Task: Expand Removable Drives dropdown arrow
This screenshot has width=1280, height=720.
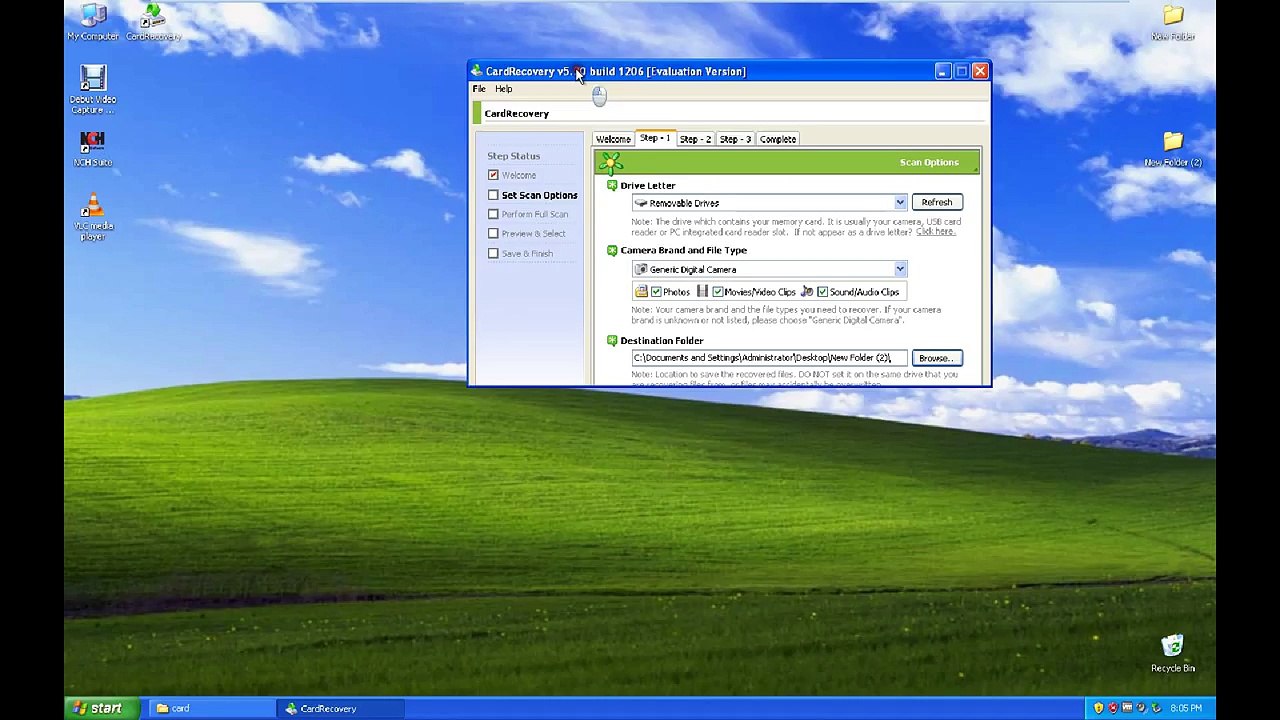Action: [x=900, y=203]
